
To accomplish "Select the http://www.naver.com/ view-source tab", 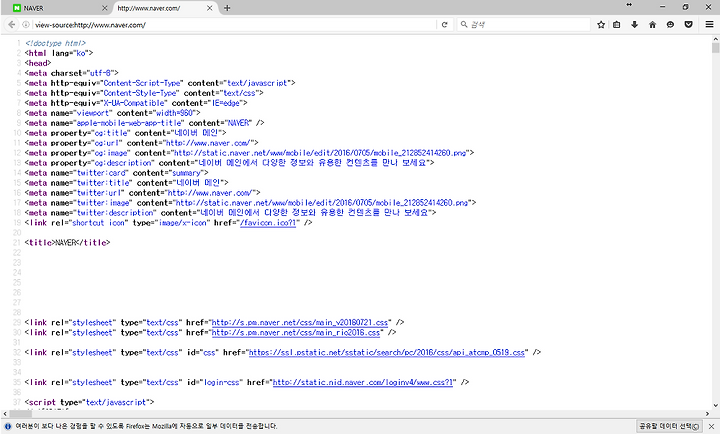I will [161, 8].
